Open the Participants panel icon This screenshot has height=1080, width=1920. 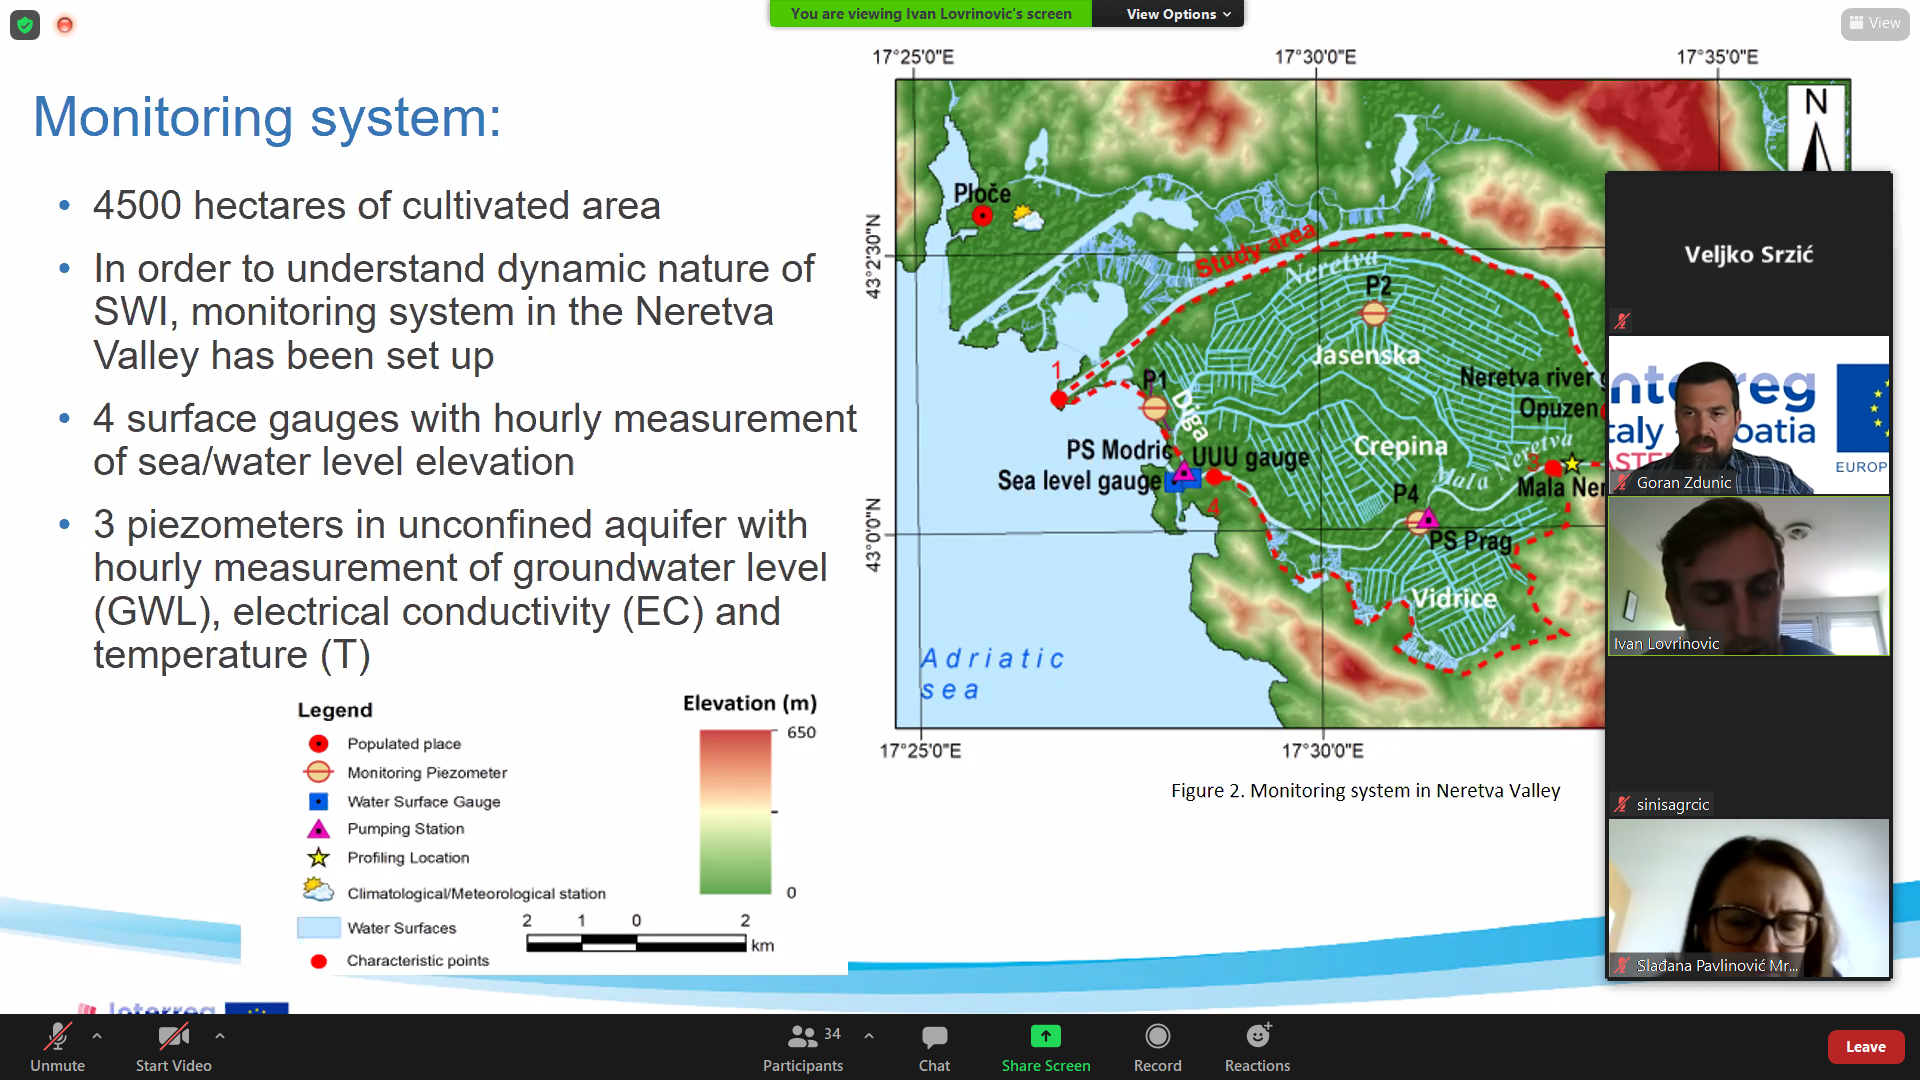pyautogui.click(x=802, y=1037)
